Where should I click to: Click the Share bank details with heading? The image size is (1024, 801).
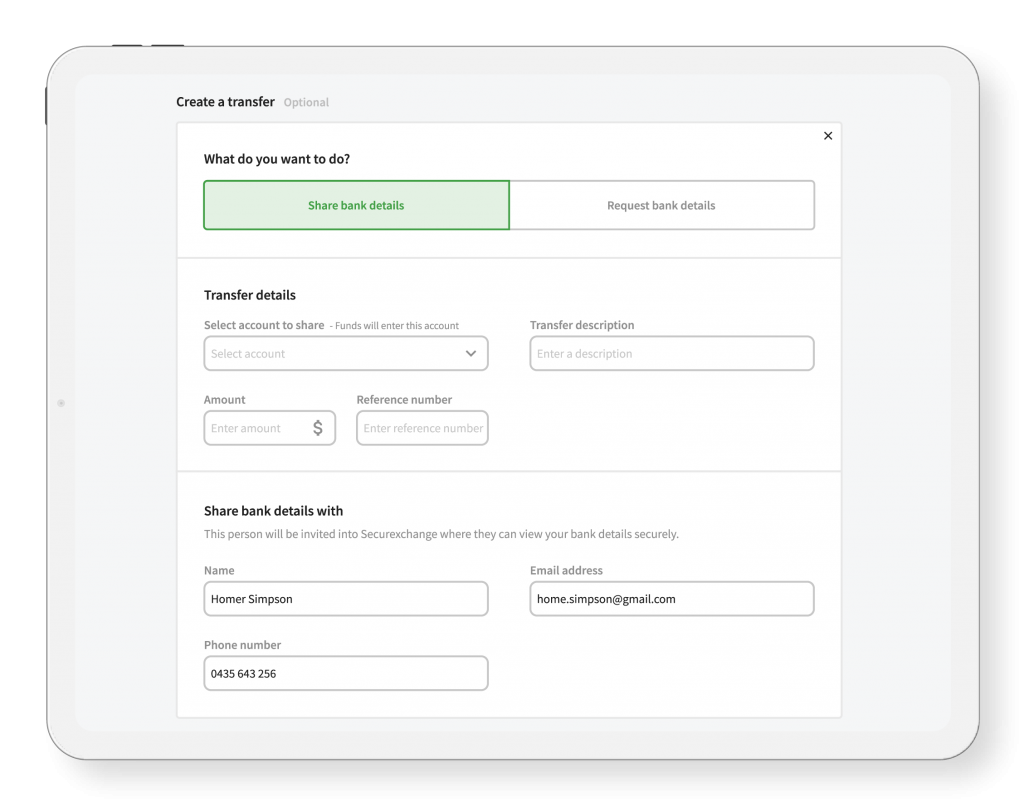pos(273,511)
